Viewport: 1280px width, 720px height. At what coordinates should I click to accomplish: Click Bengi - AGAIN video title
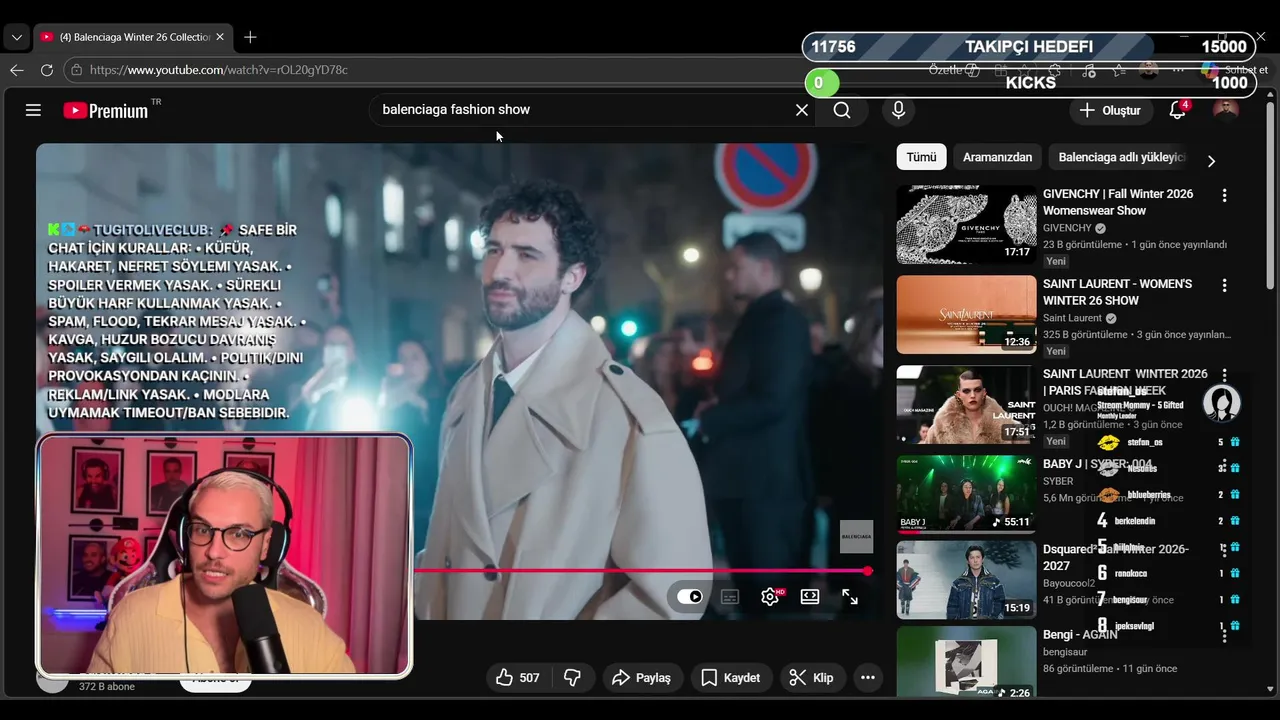(x=1080, y=635)
